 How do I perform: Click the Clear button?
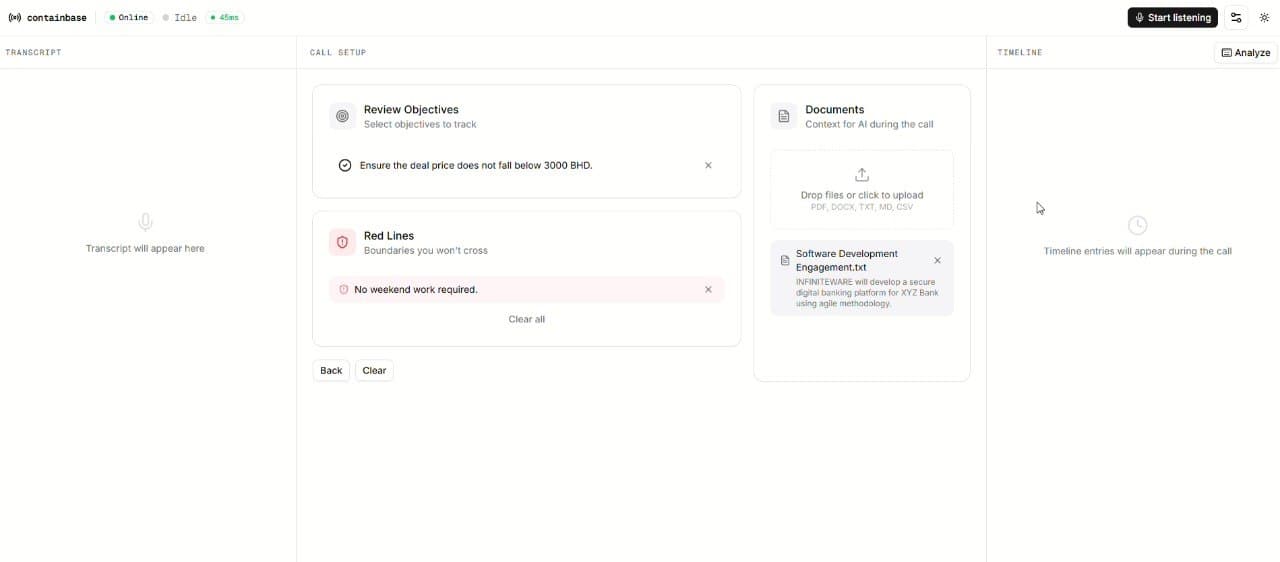coord(374,370)
